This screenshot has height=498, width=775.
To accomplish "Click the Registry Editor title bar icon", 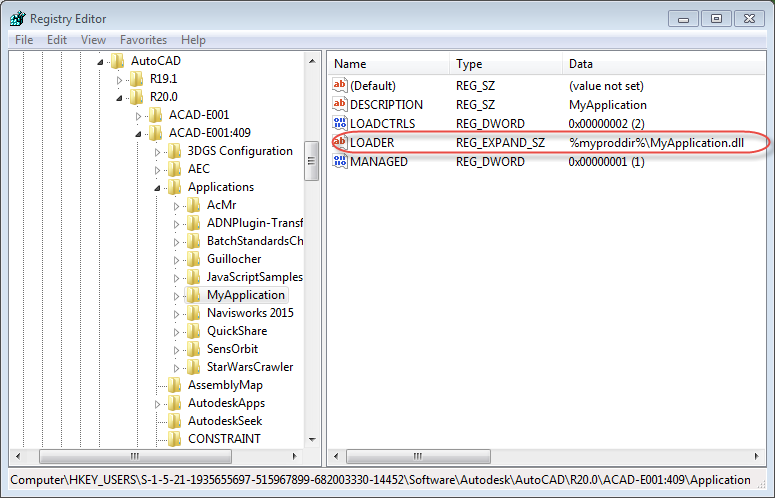I will tap(18, 18).
